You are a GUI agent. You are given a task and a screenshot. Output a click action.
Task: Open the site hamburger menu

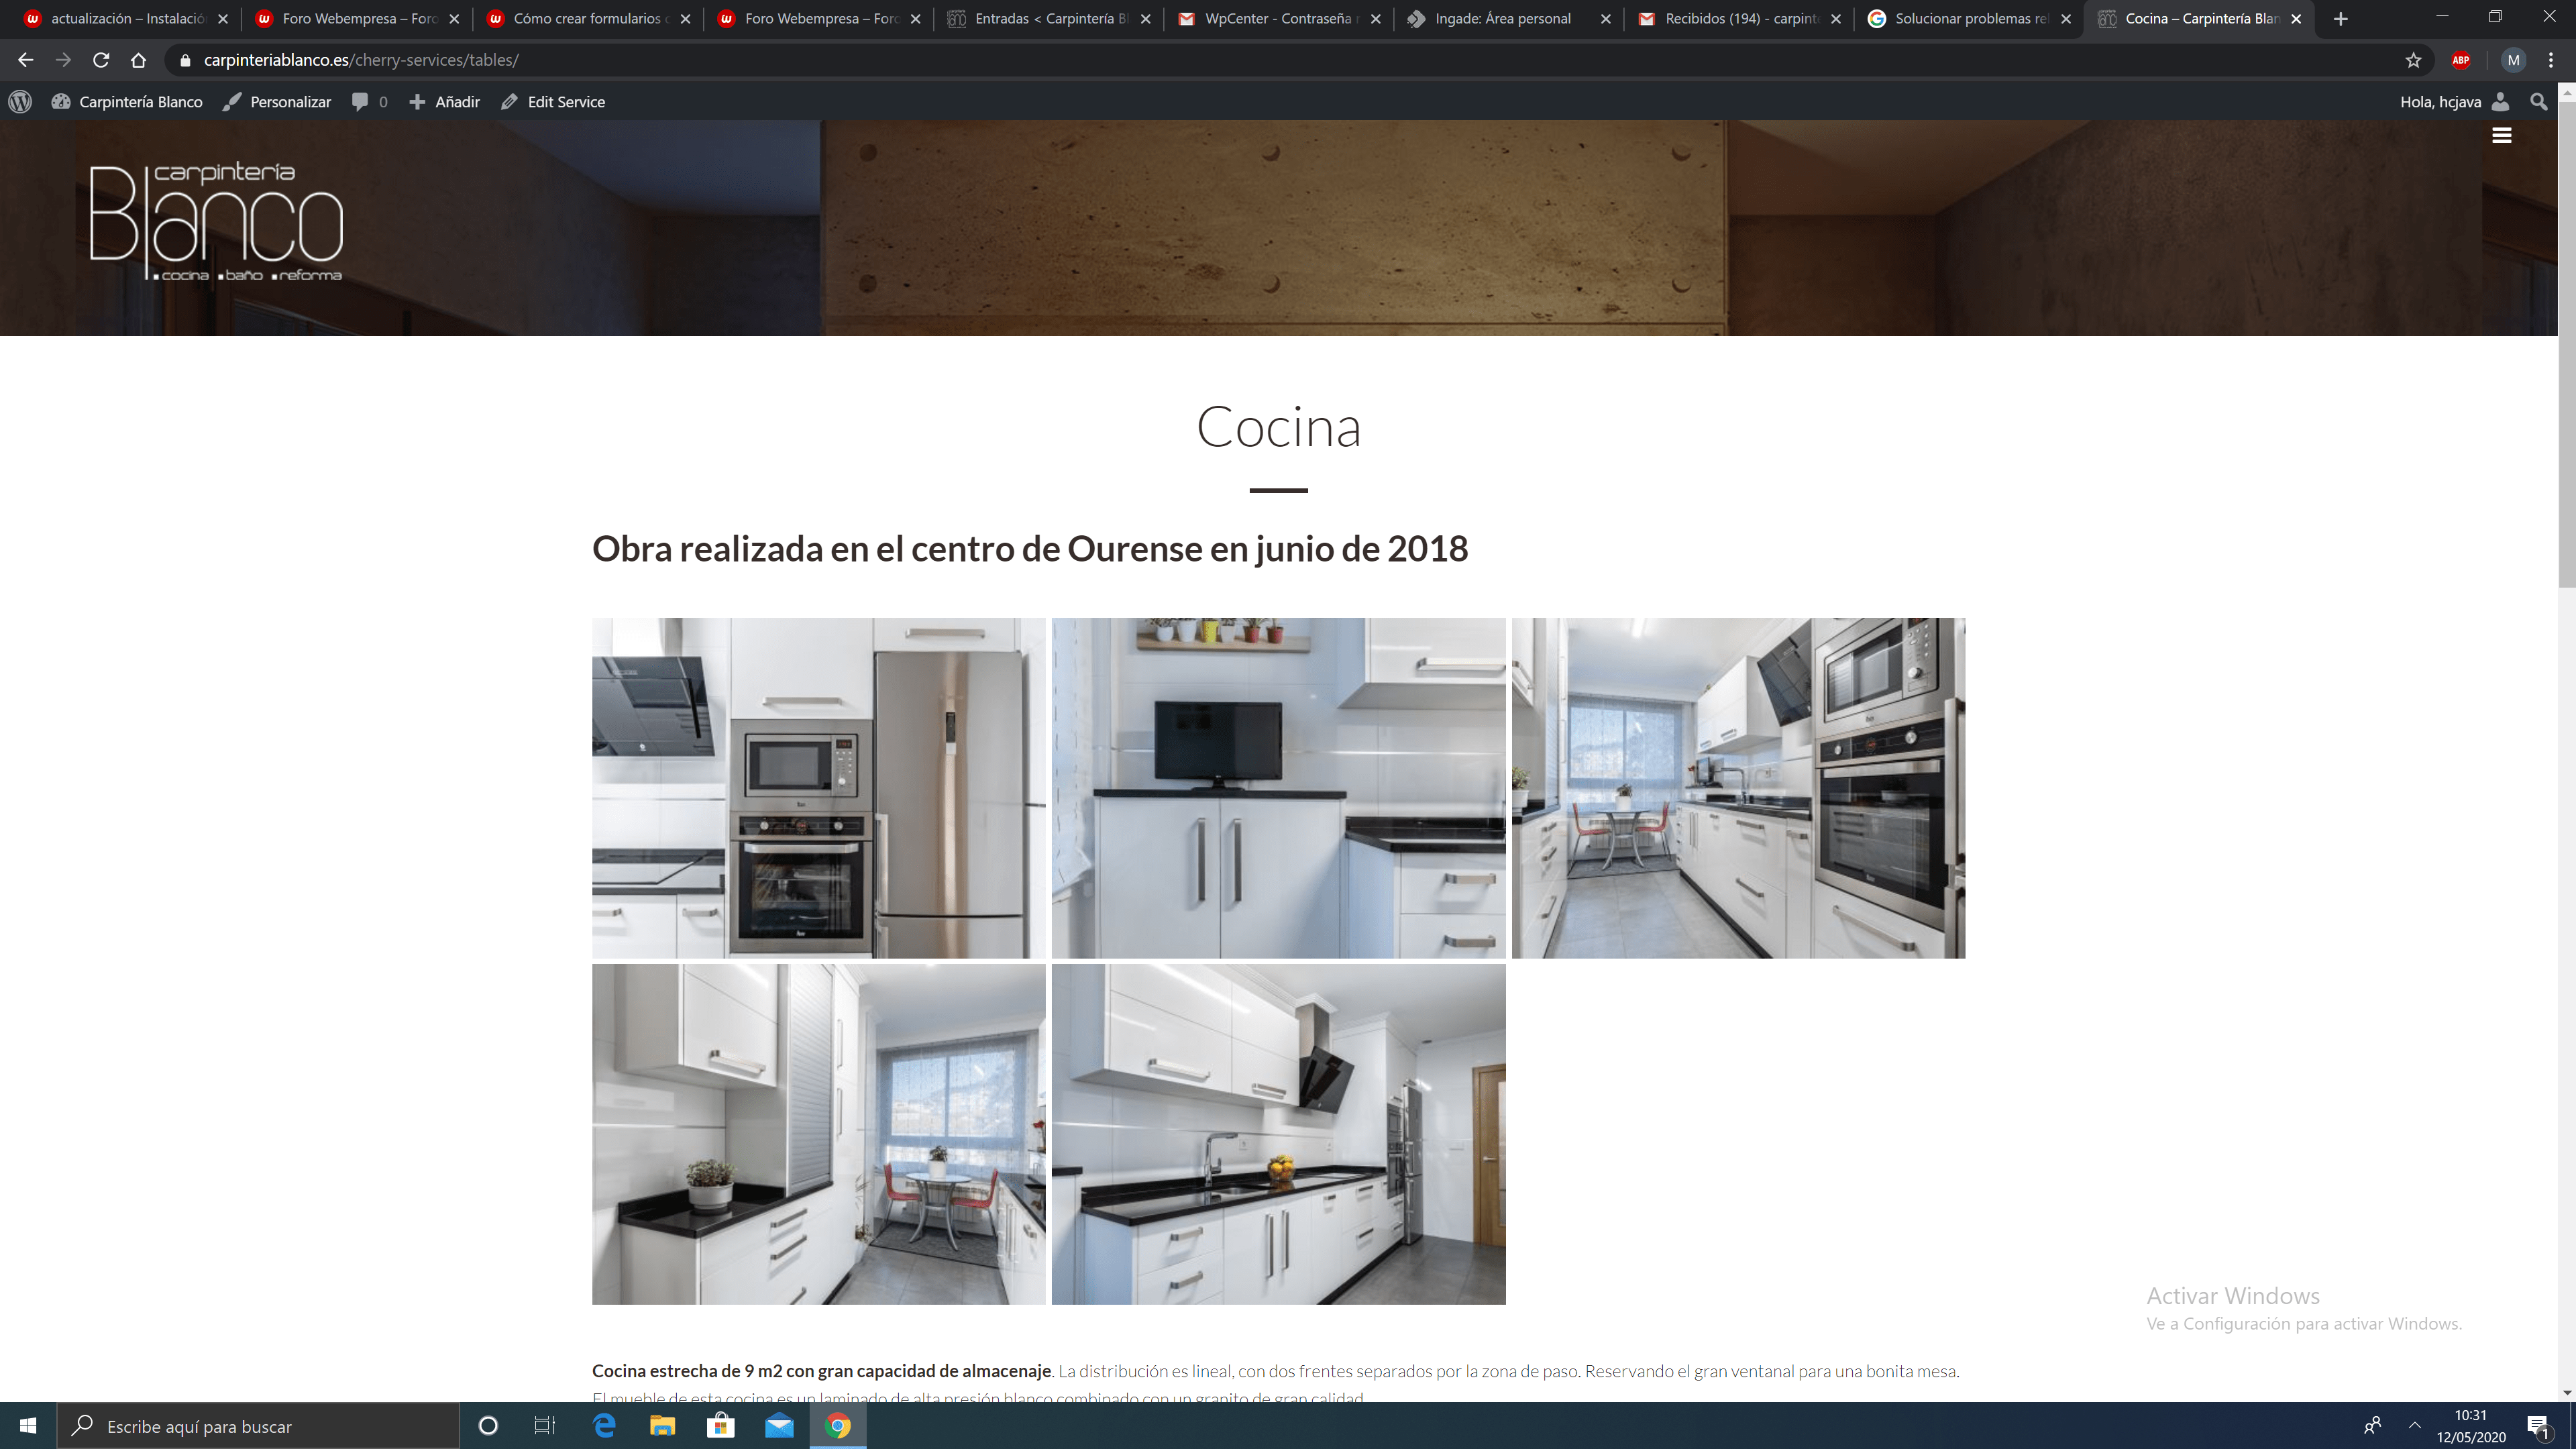pos(2502,136)
